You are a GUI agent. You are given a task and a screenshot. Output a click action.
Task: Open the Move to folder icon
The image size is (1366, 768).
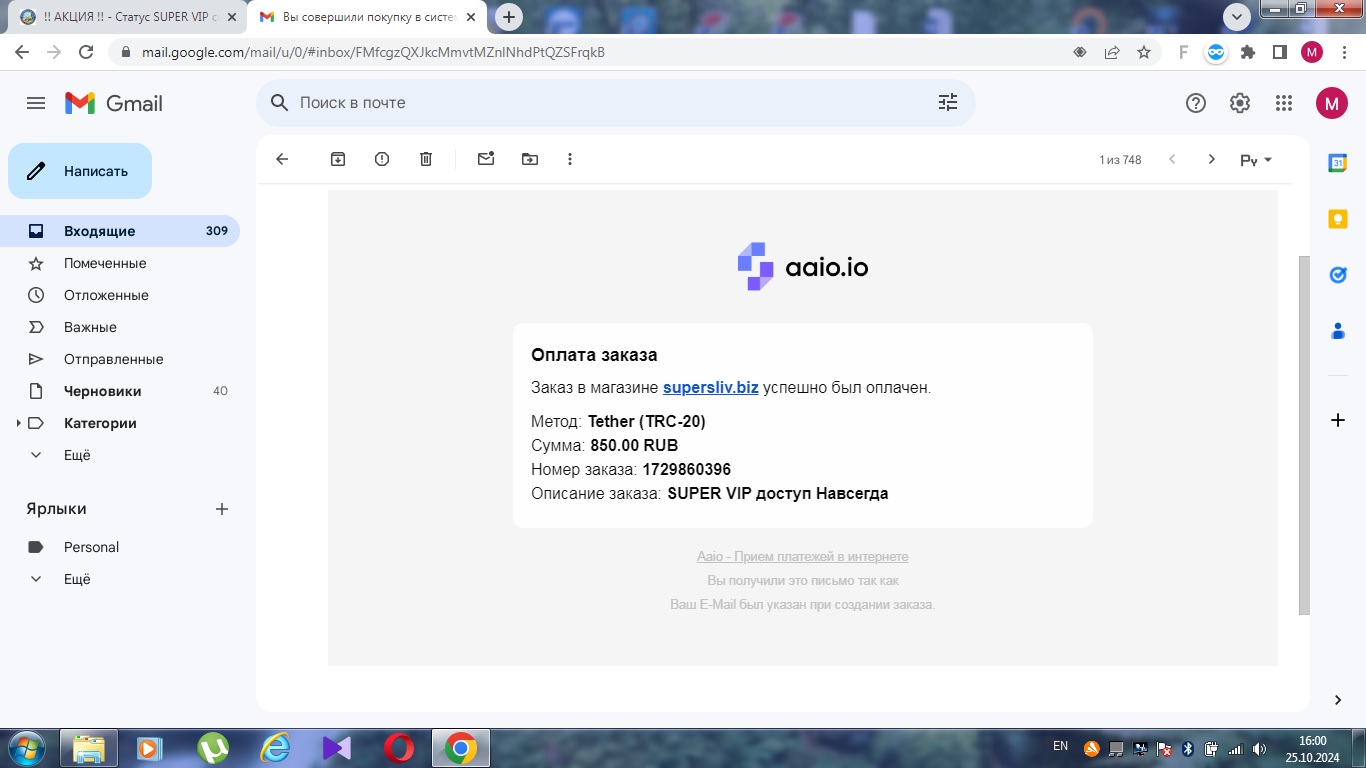pyautogui.click(x=530, y=159)
